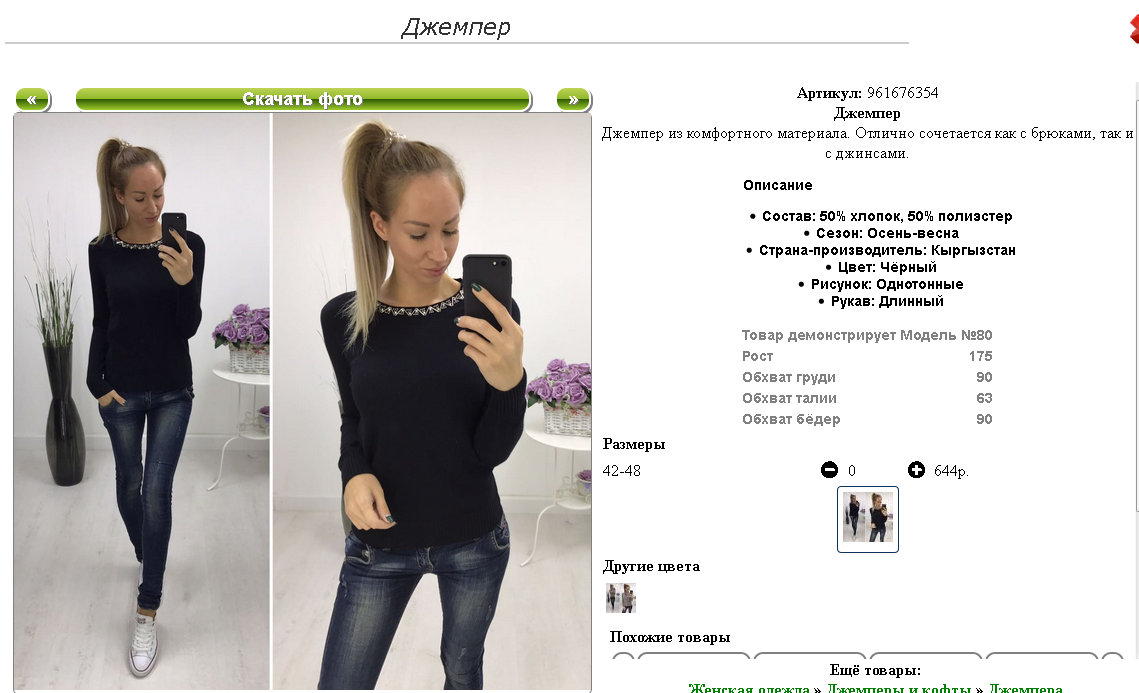Click the size label 42-48
This screenshot has height=693, width=1139.
click(x=622, y=471)
